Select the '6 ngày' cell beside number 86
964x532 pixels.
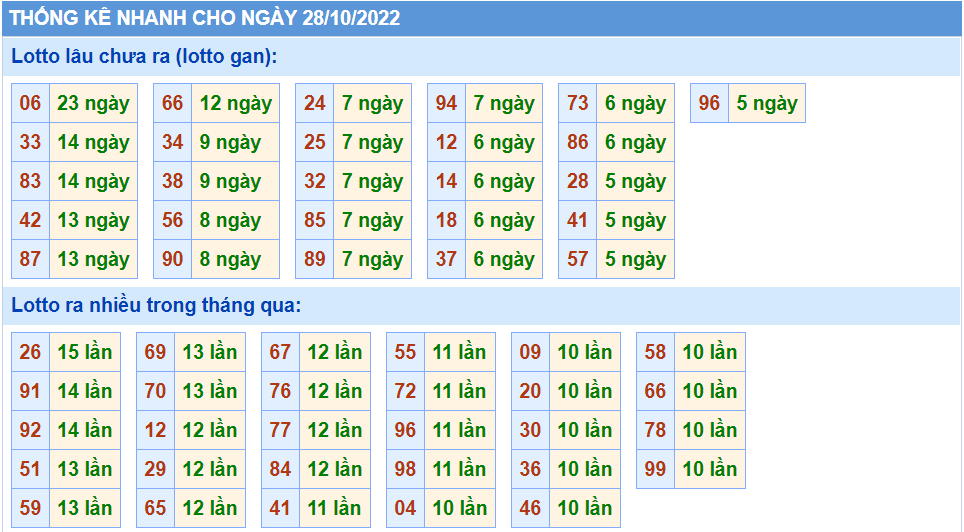pyautogui.click(x=635, y=142)
